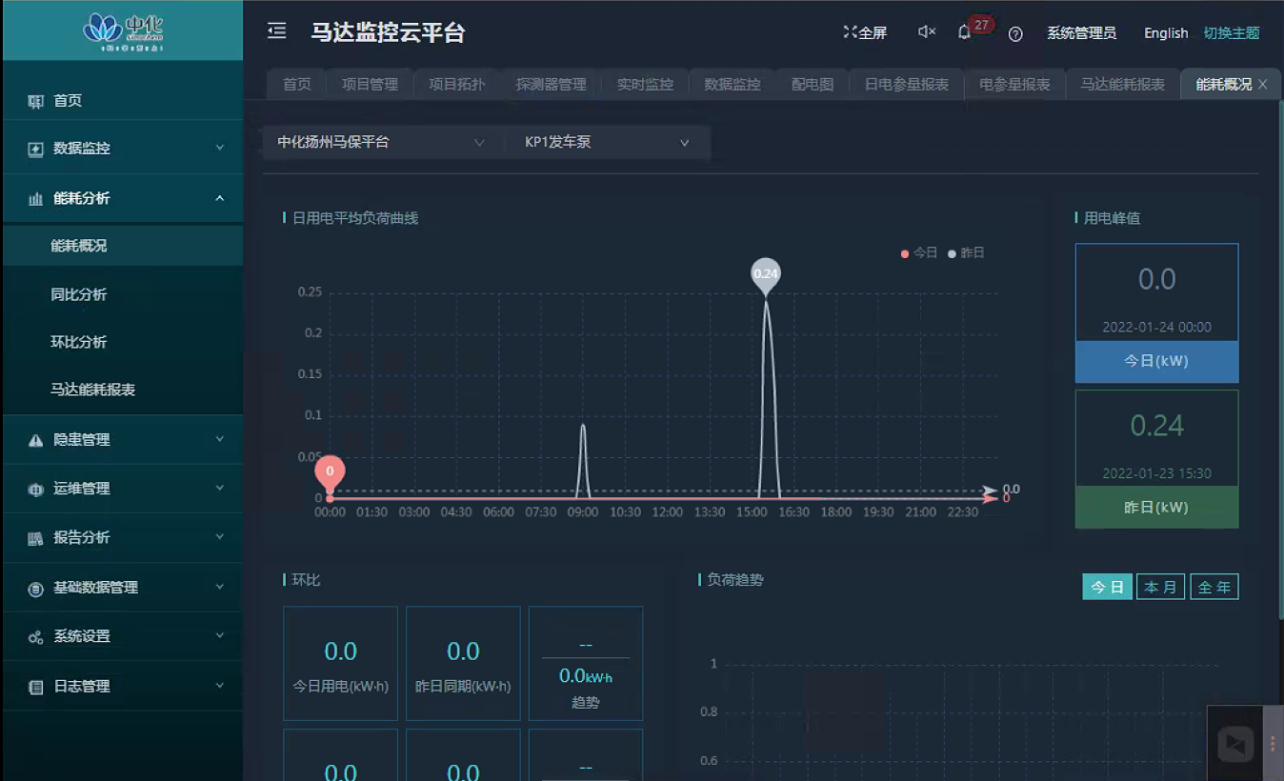Screen dimensions: 1284x781
Task: Close the 能耗概况 tab
Action: (1263, 85)
